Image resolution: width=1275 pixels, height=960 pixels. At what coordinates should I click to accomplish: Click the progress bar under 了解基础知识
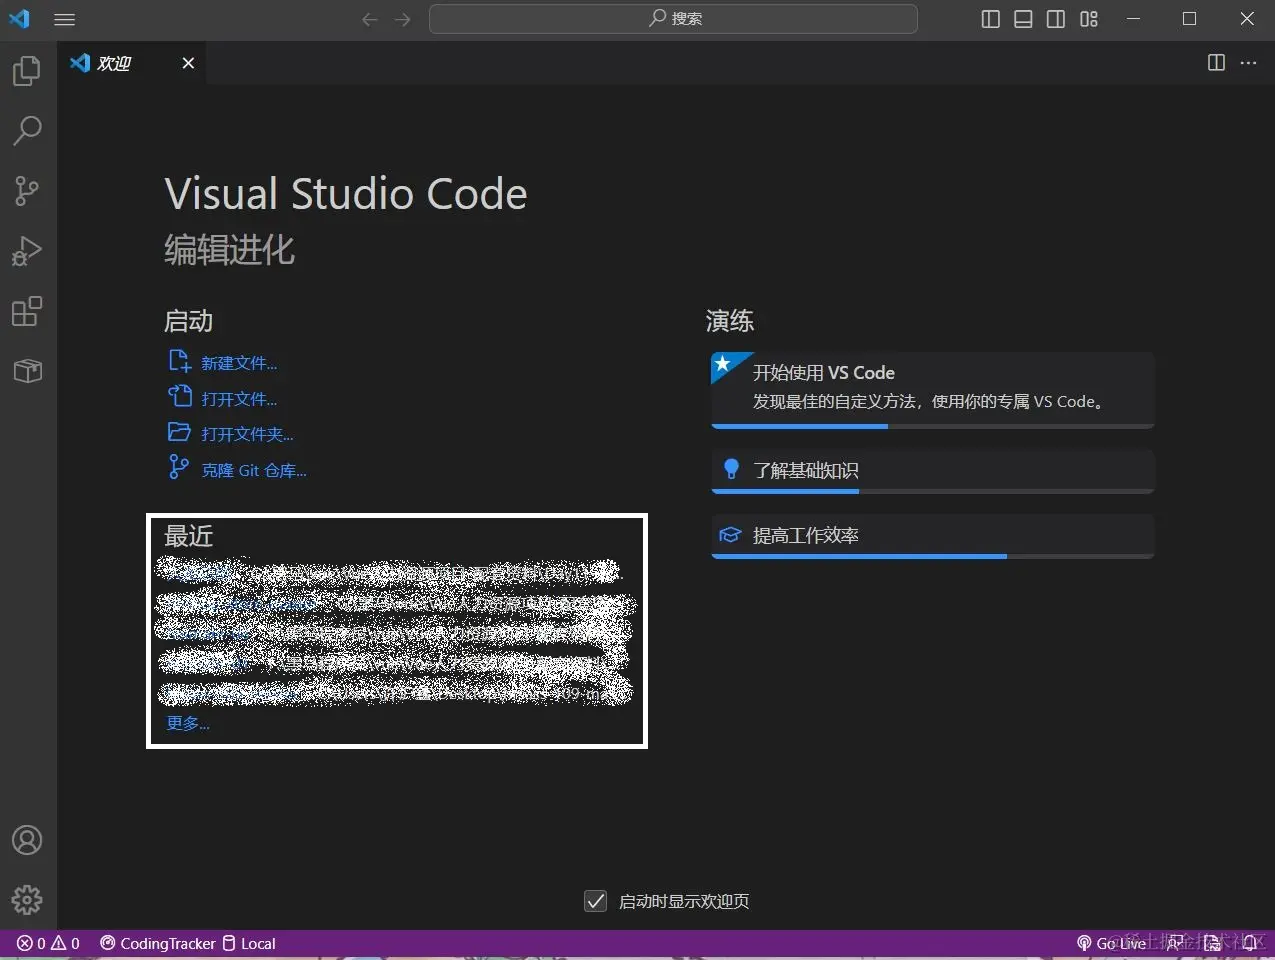pos(932,491)
